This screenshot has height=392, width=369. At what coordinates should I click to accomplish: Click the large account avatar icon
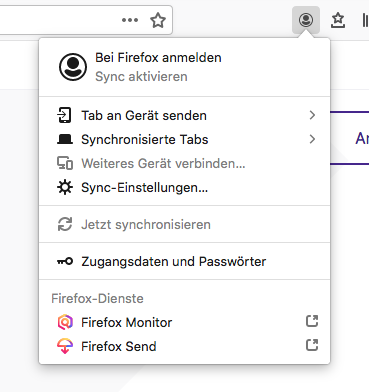pyautogui.click(x=73, y=67)
